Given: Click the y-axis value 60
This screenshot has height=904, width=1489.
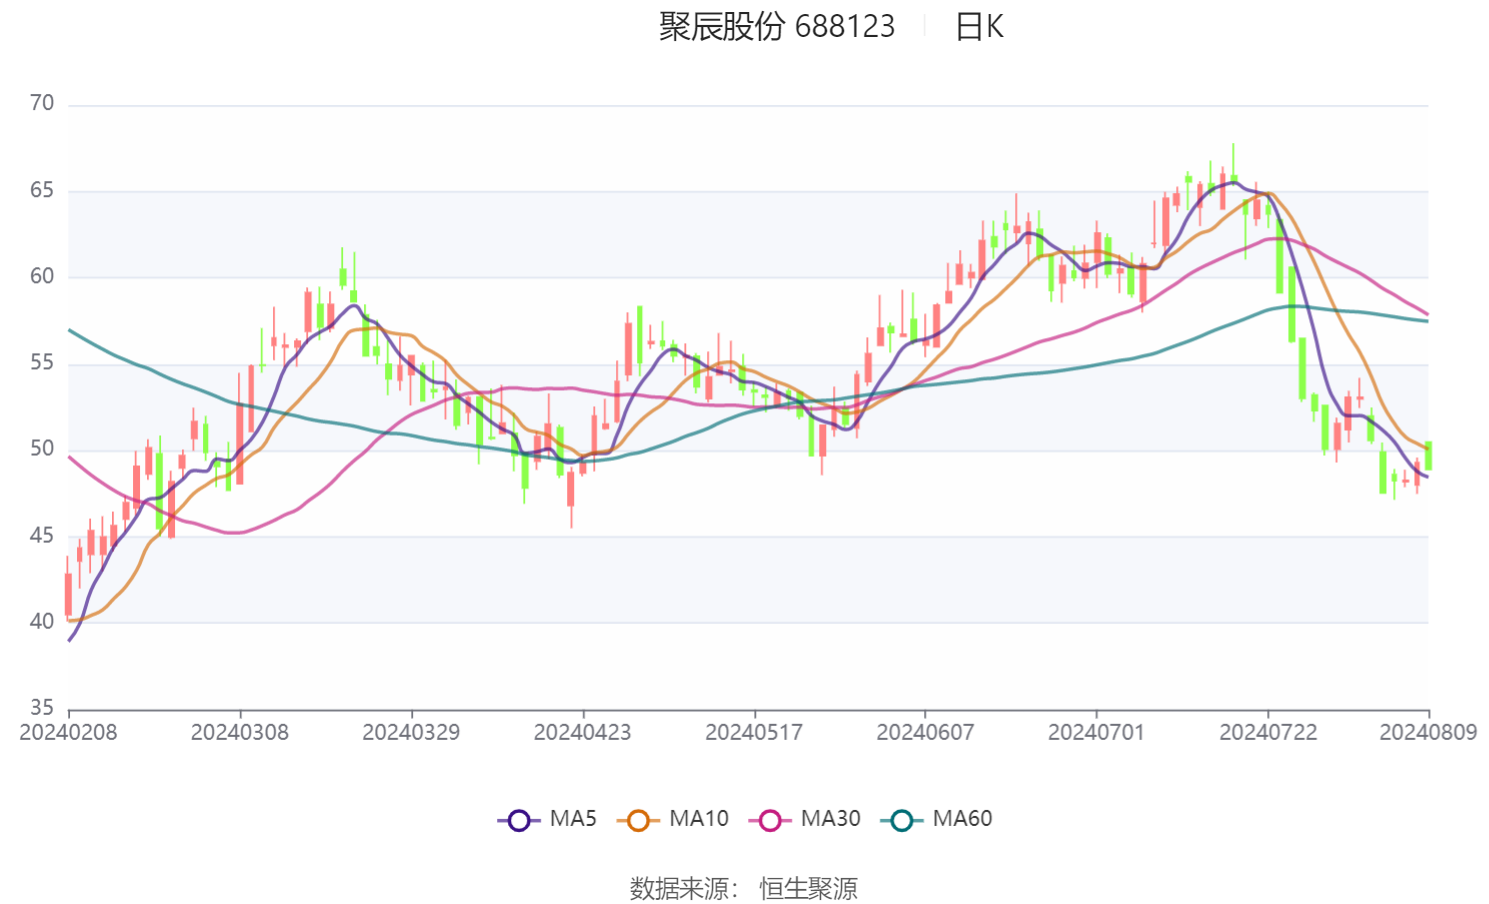Looking at the screenshot, I should [42, 276].
